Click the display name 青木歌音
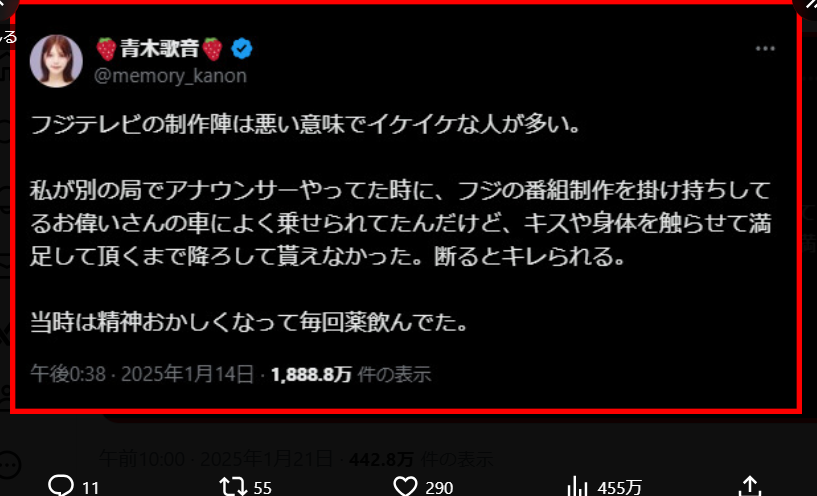 tap(159, 49)
